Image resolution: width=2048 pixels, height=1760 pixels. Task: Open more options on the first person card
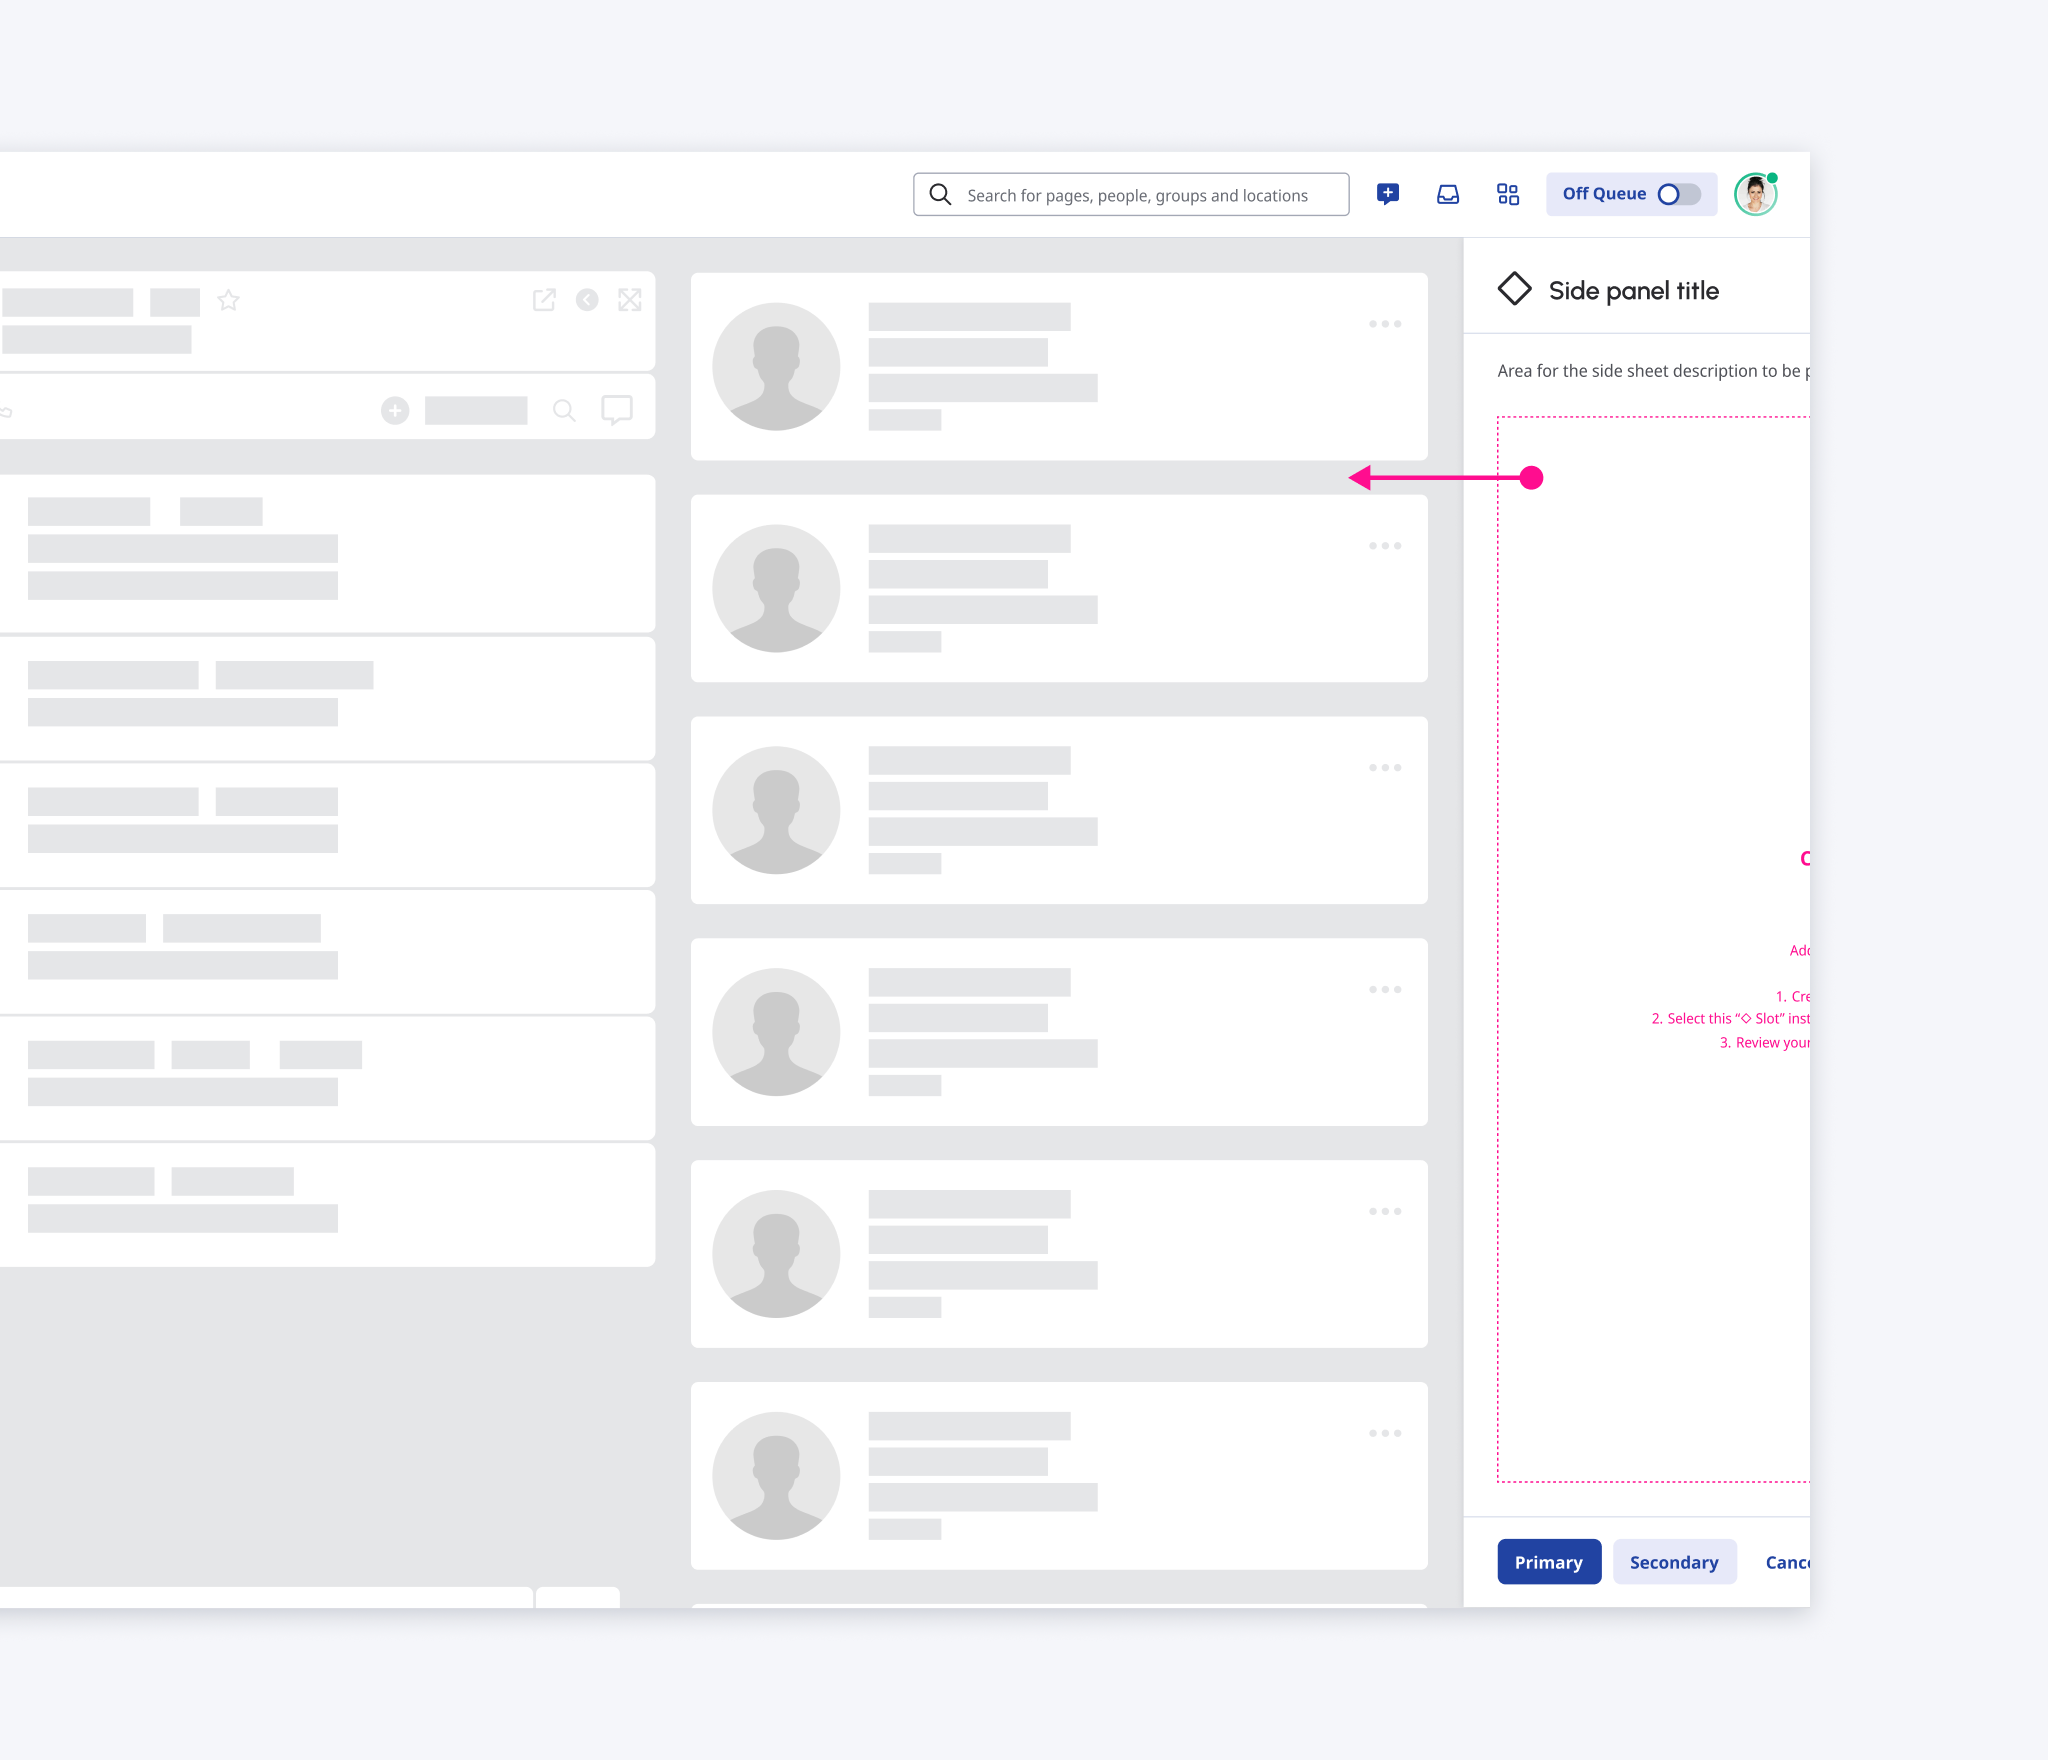(1385, 324)
